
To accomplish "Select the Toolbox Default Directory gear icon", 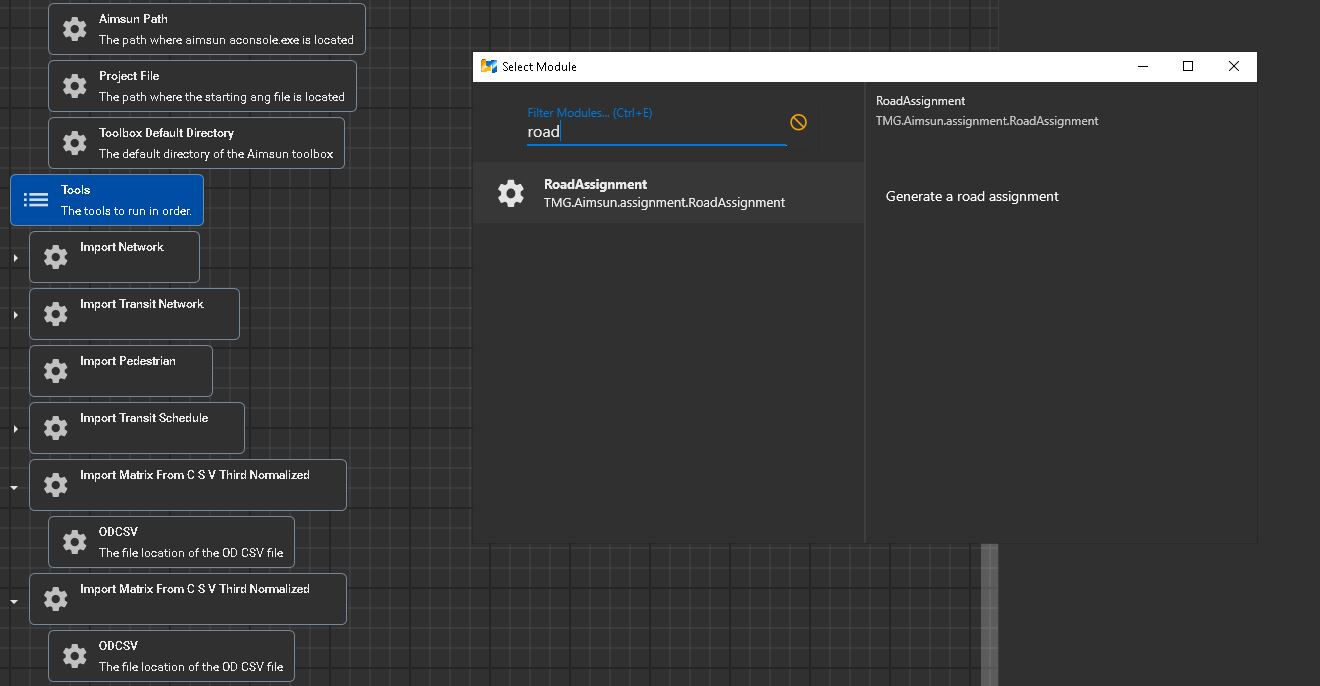I will click(74, 142).
